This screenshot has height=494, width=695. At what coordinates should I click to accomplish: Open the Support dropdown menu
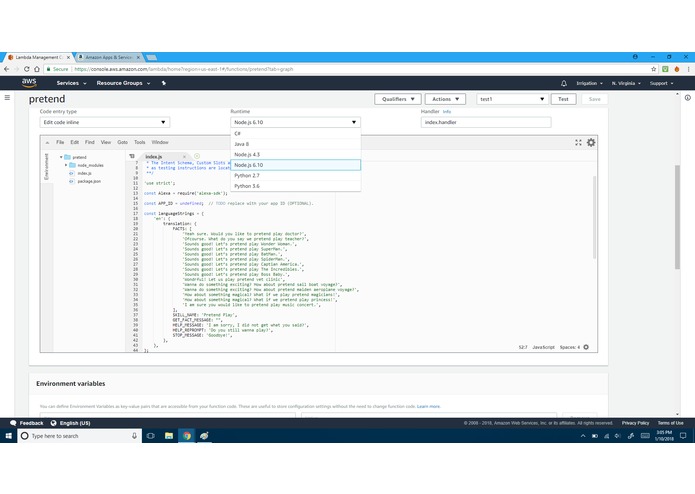click(x=661, y=83)
